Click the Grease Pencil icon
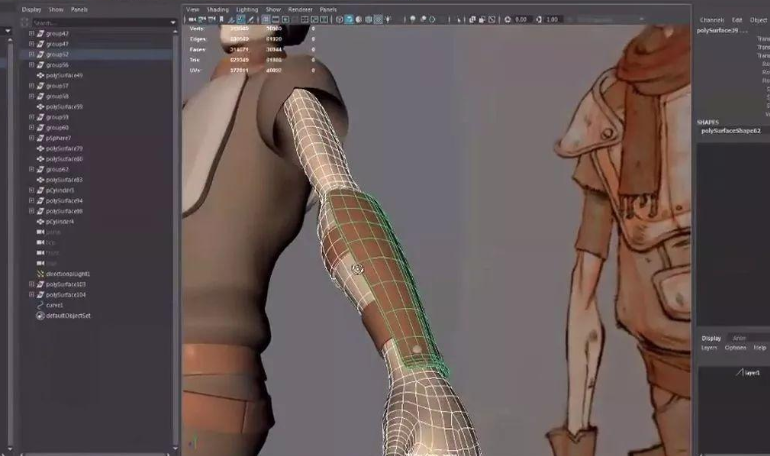Screen dimensions: 770x456 [x=250, y=20]
